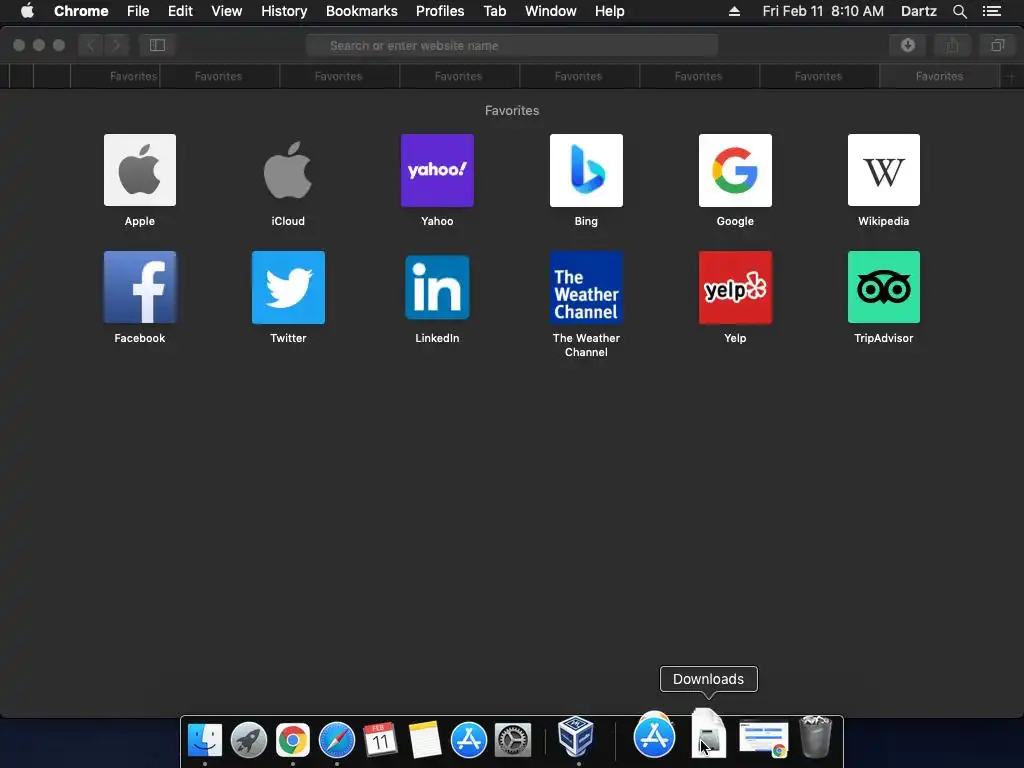
Task: Click the search or website address field
Action: point(512,45)
